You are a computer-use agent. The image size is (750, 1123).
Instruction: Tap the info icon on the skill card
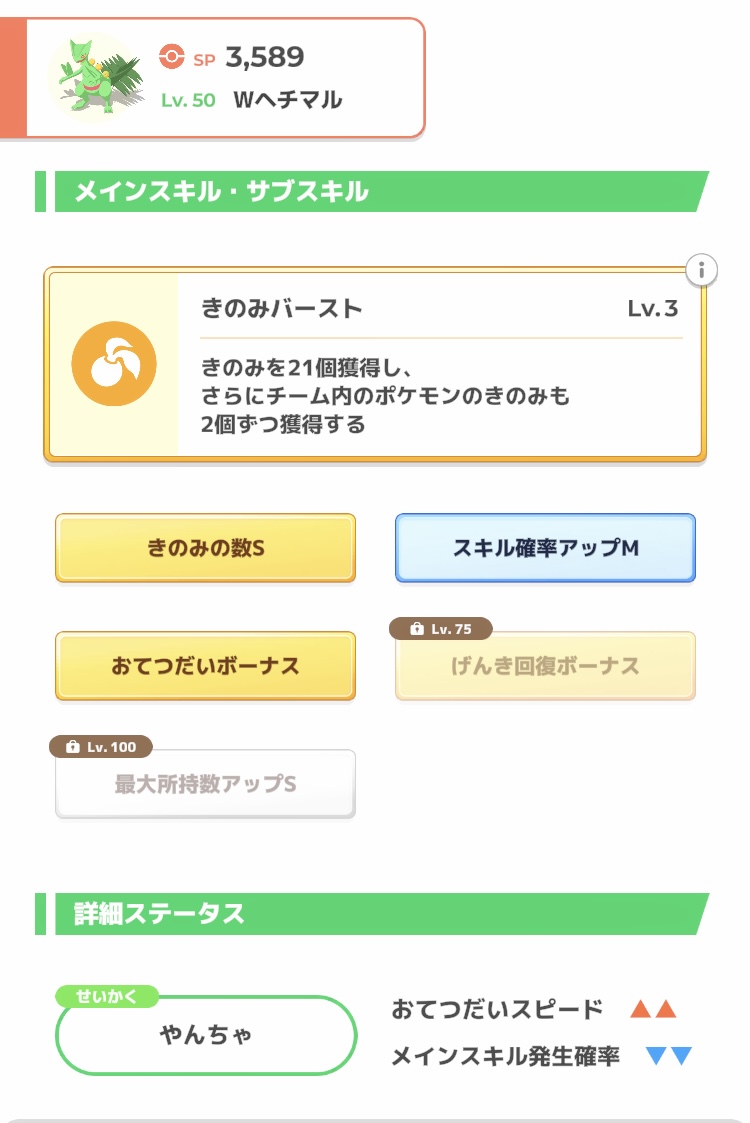(x=702, y=269)
